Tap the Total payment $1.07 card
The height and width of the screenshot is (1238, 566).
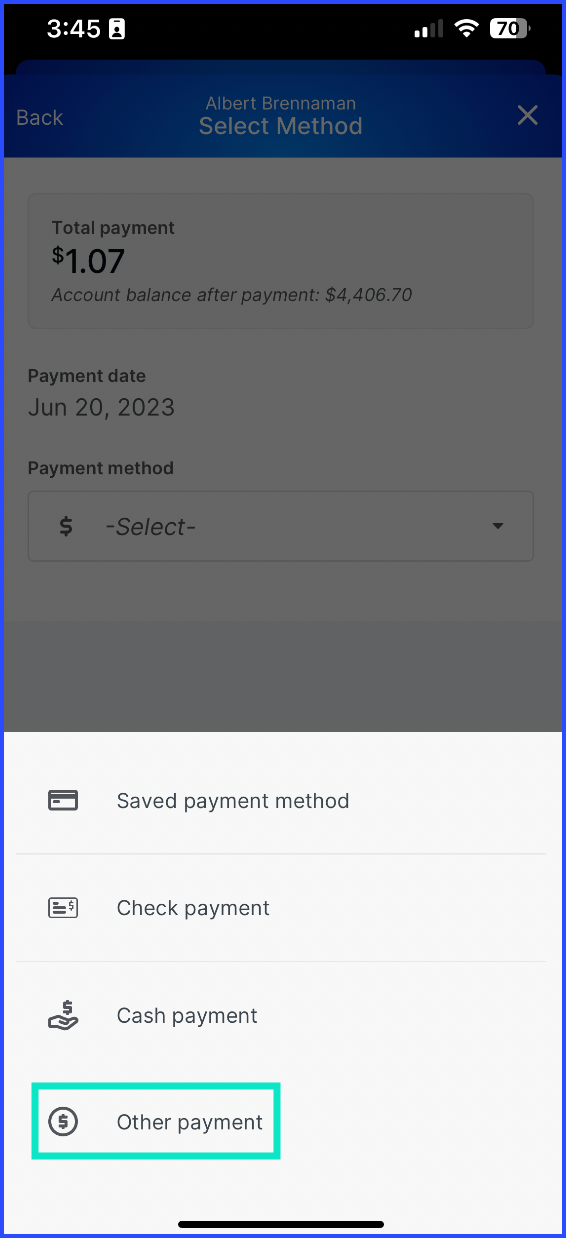pyautogui.click(x=281, y=261)
